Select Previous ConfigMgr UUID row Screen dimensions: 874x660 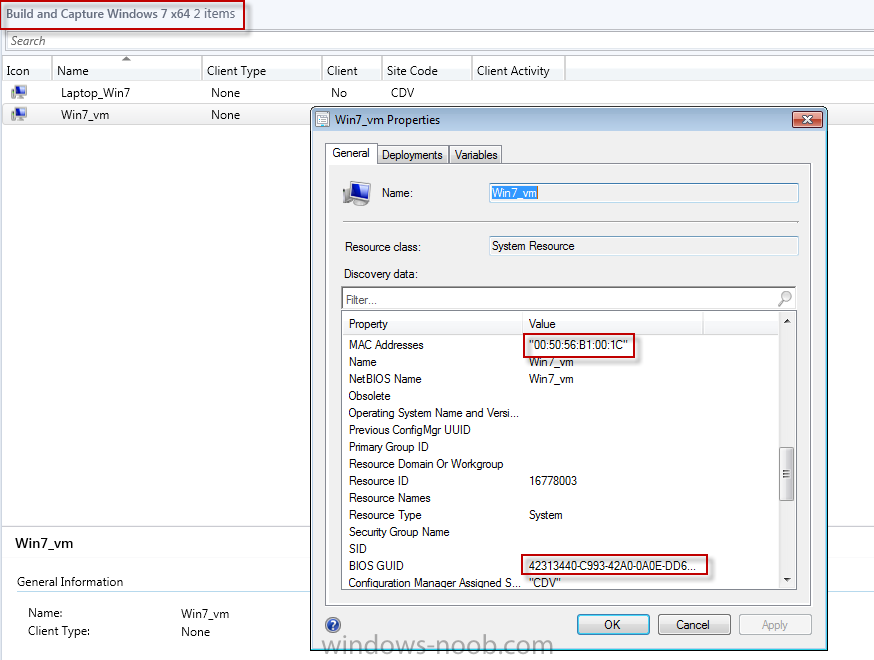pos(560,430)
